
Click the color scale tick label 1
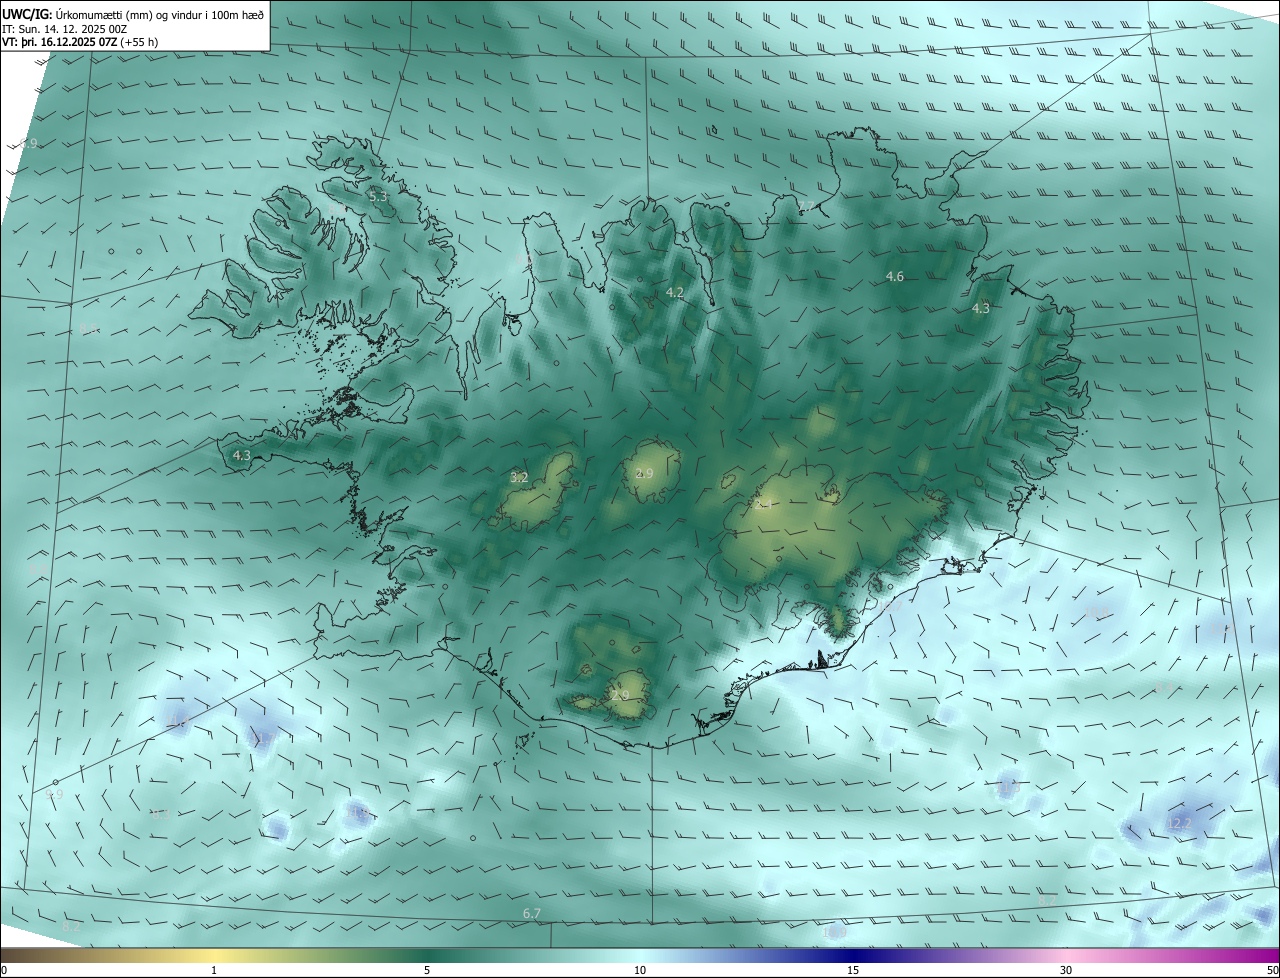214,970
